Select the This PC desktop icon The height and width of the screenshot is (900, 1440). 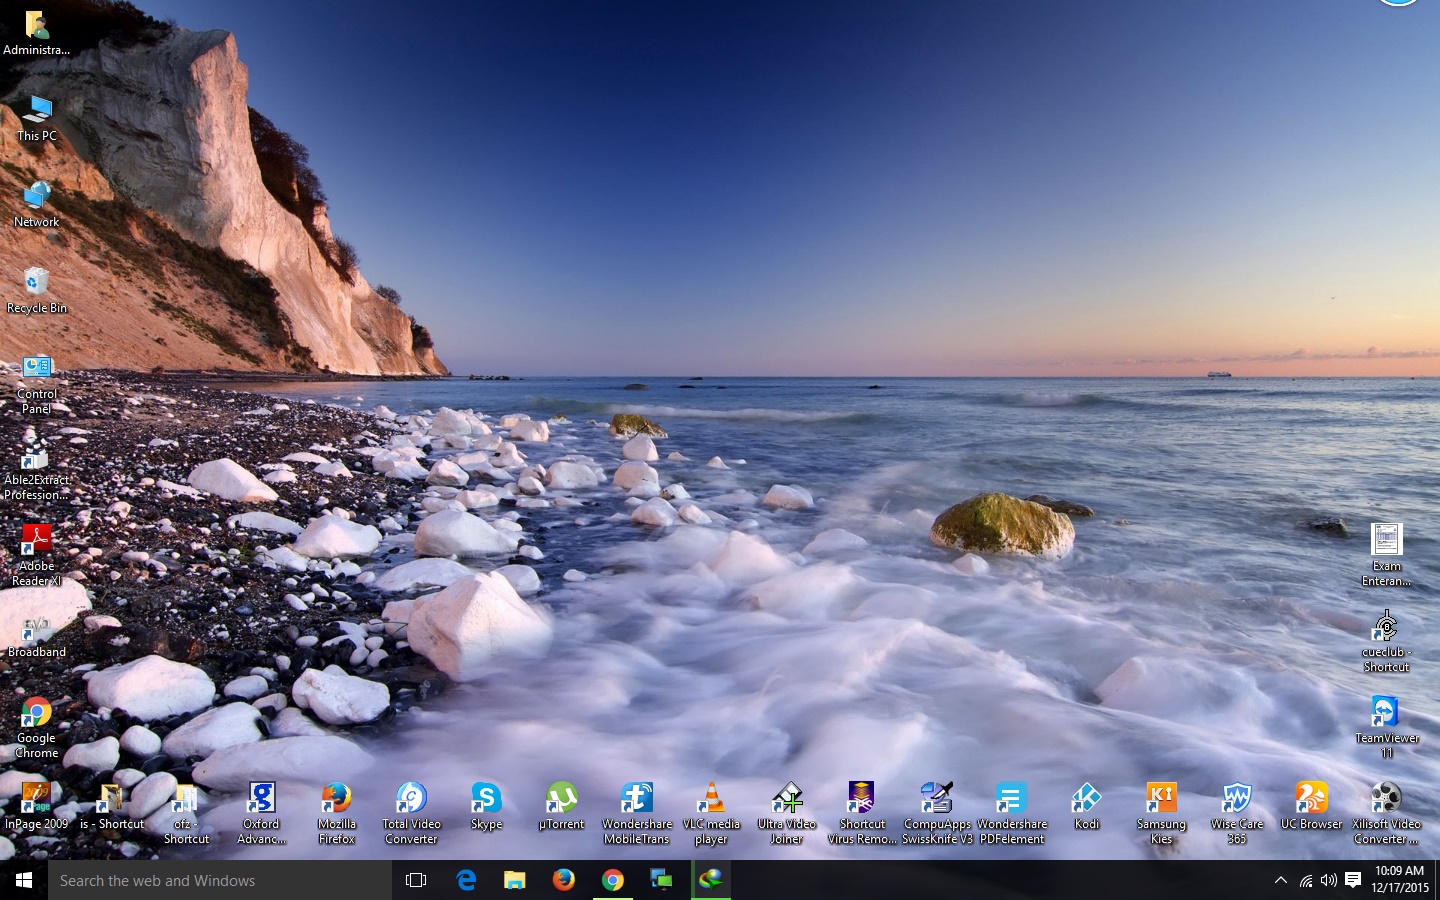36,119
